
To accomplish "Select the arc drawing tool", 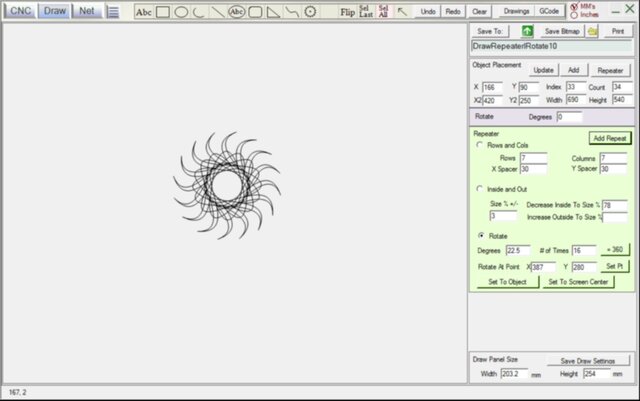I will click(199, 12).
